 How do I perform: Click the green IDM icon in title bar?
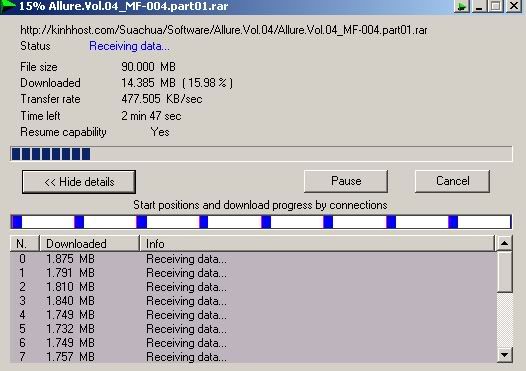pyautogui.click(x=7, y=6)
